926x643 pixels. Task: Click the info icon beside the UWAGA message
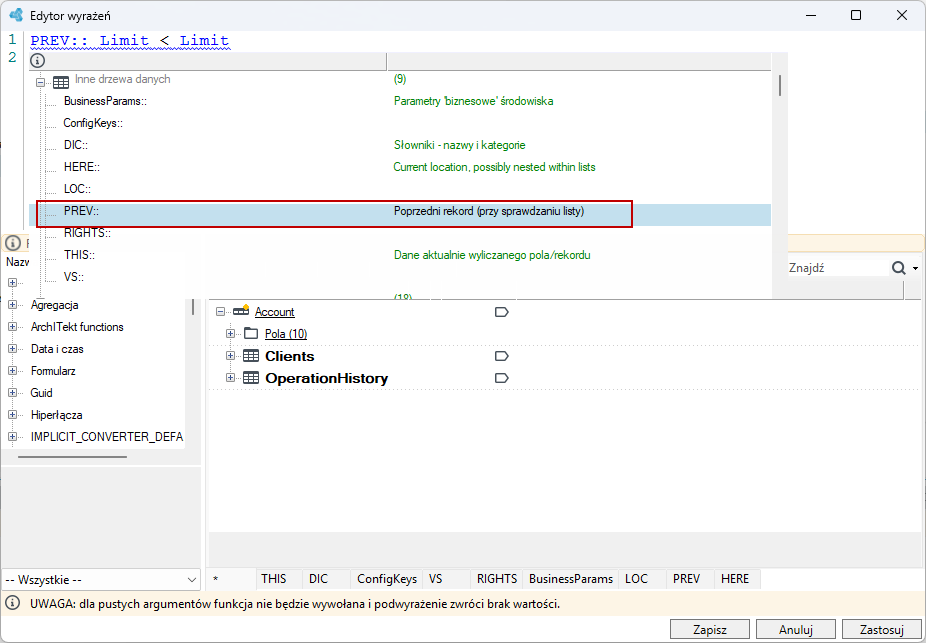click(12, 603)
